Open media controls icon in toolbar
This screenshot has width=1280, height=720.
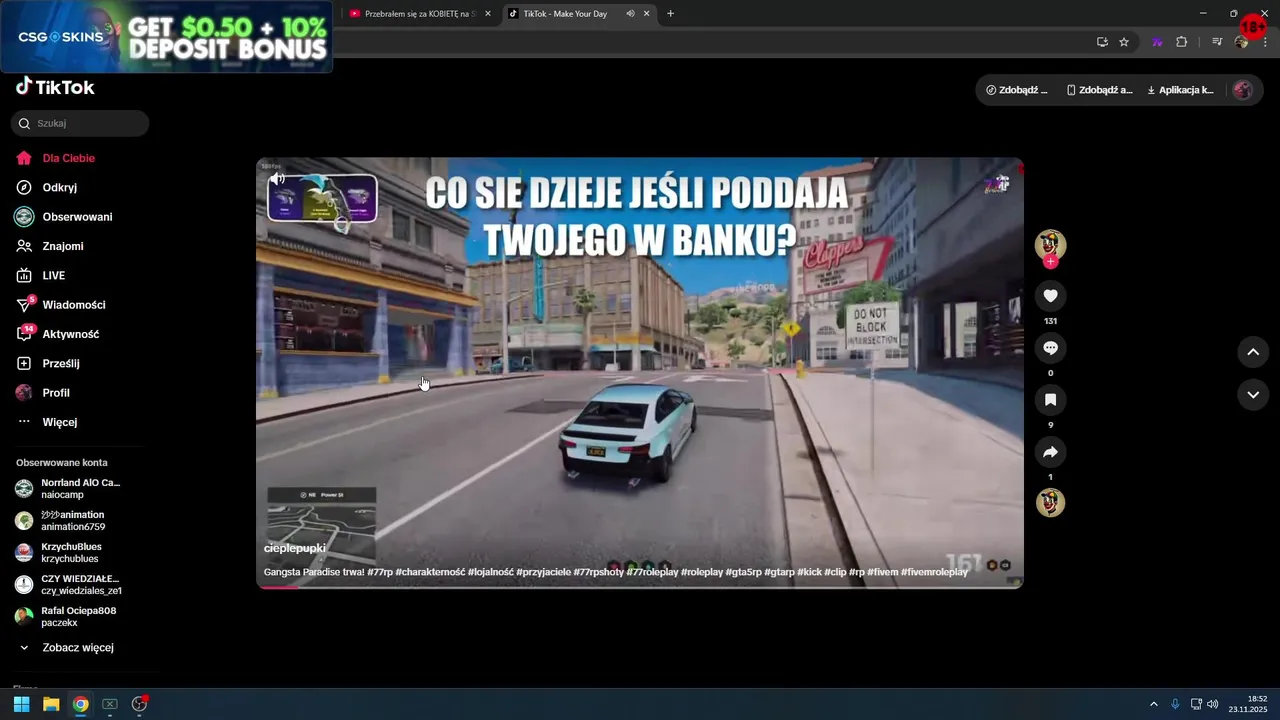(x=1217, y=42)
